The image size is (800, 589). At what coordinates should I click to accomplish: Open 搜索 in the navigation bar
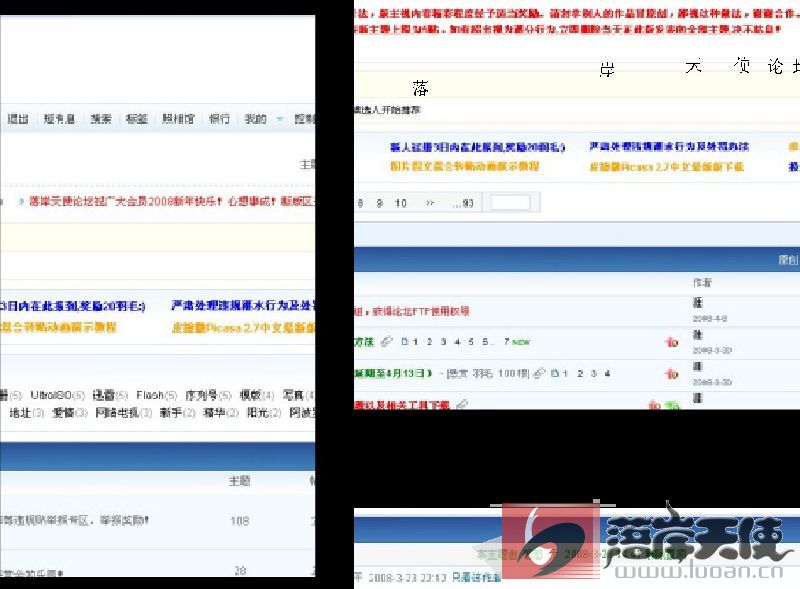tap(101, 119)
